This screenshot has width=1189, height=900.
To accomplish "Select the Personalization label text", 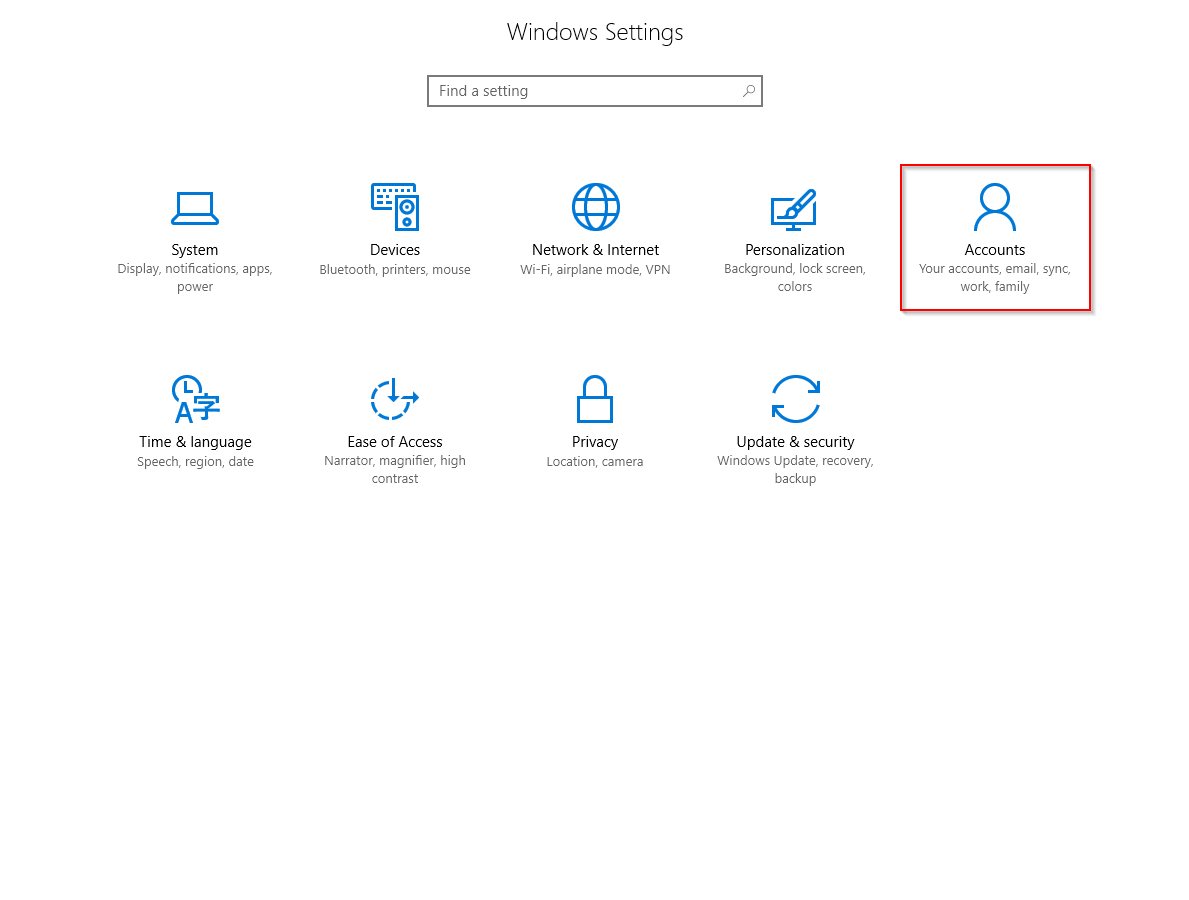I will click(795, 250).
